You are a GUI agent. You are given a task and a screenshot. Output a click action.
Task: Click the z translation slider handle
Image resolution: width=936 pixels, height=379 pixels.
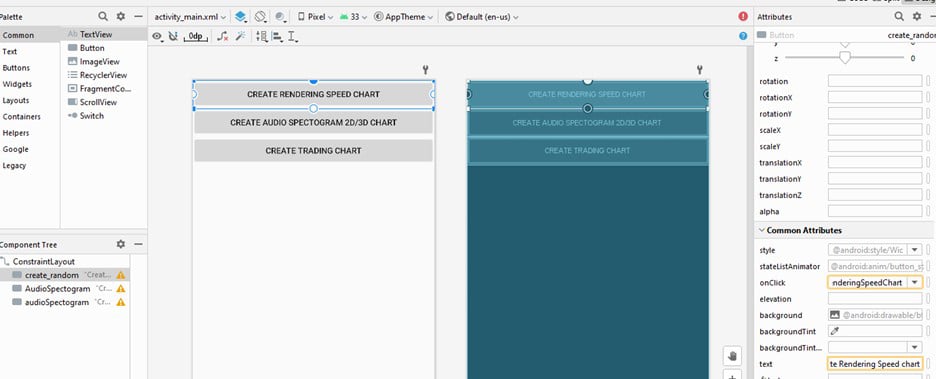click(x=845, y=58)
